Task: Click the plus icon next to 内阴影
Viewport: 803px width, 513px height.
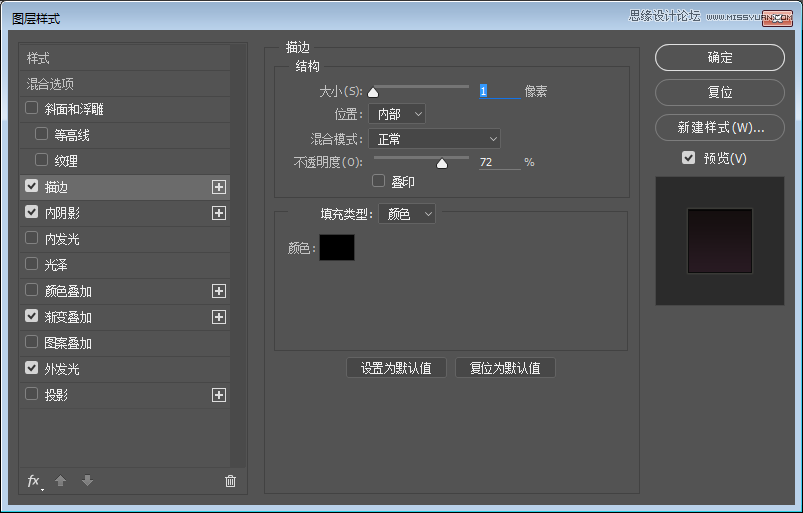Action: click(219, 213)
